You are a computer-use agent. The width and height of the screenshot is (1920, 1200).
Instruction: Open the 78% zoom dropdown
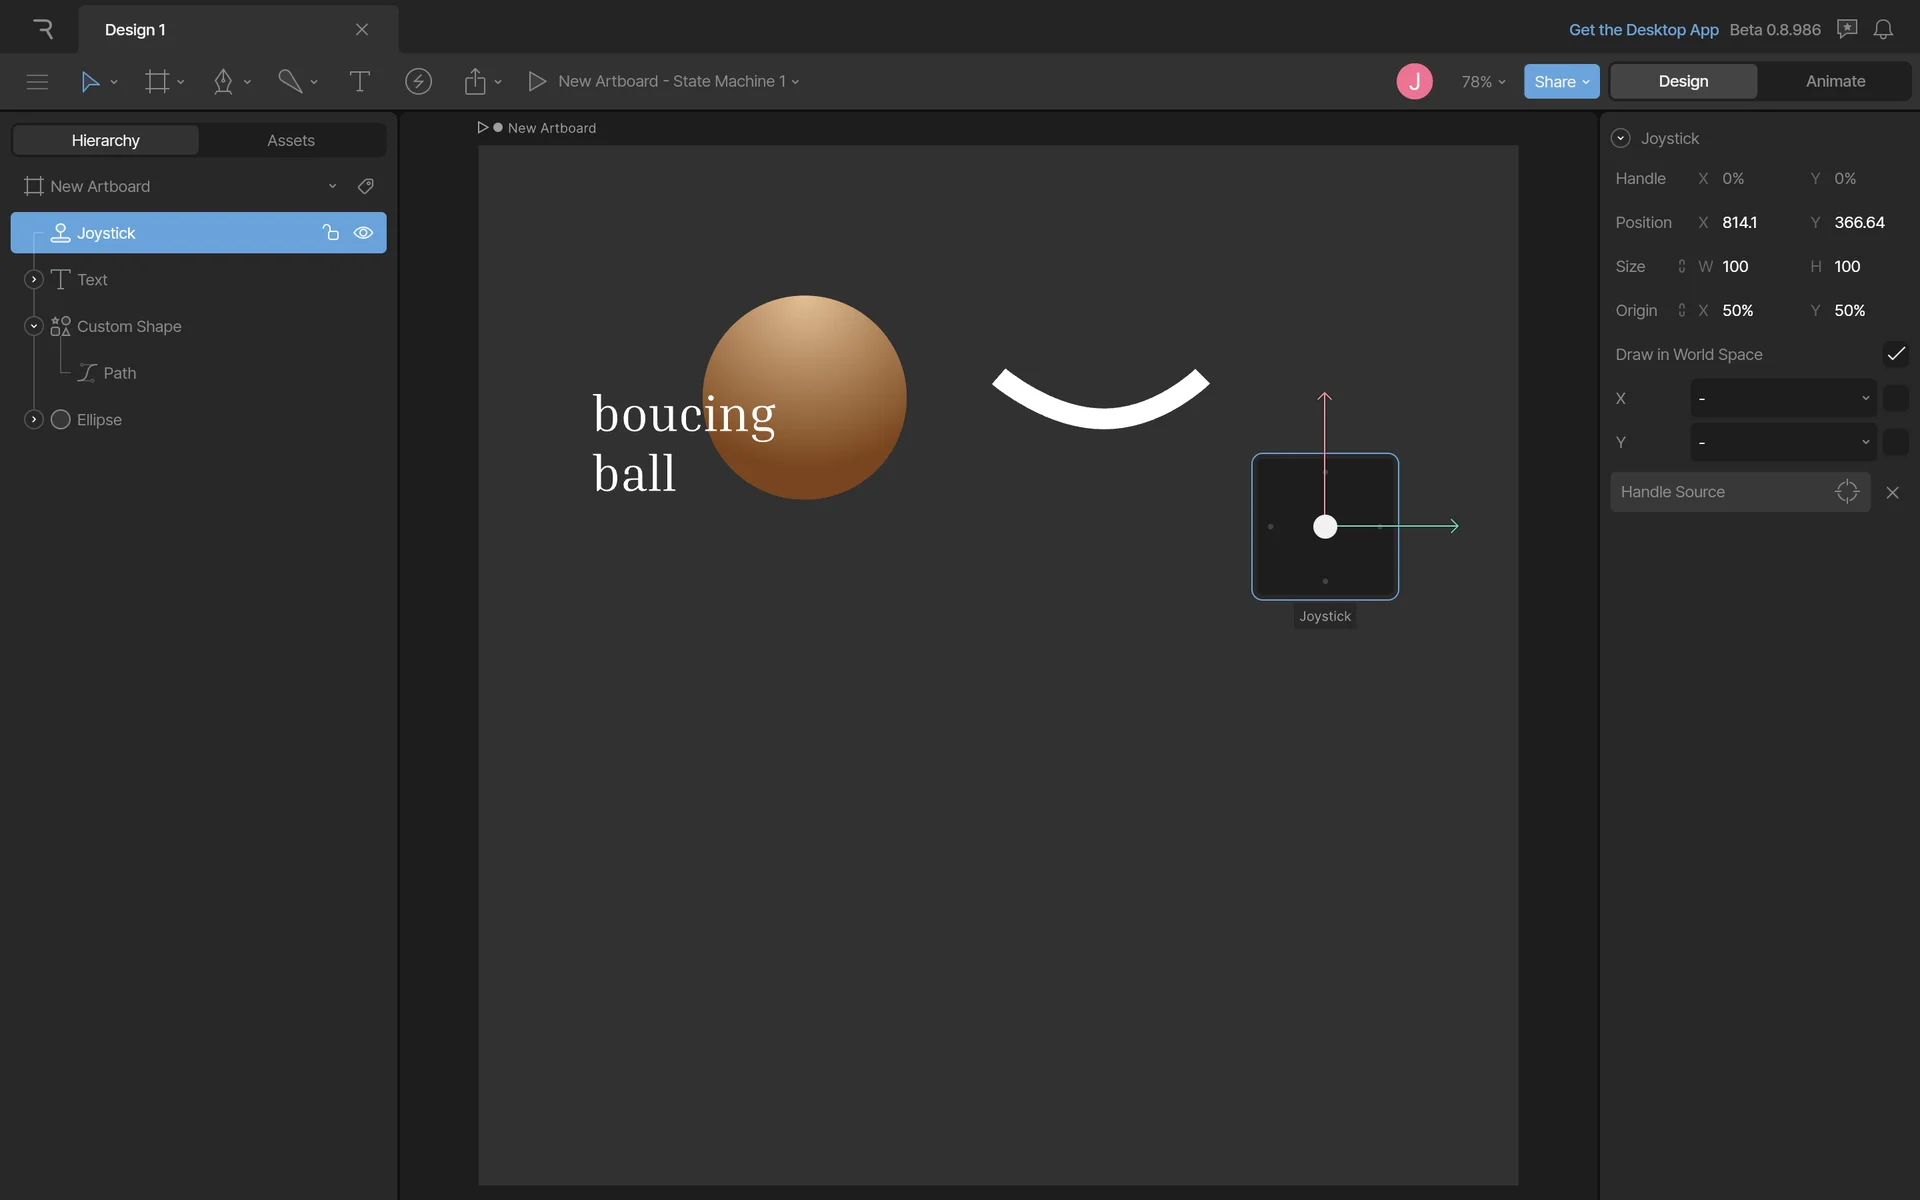coord(1483,82)
